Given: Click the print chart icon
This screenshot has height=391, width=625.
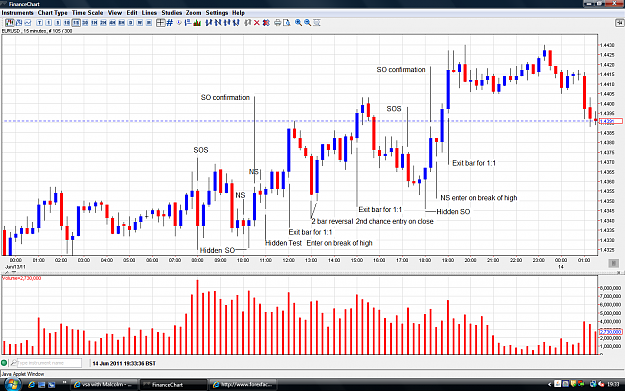Looking at the screenshot, I should coord(277,23).
